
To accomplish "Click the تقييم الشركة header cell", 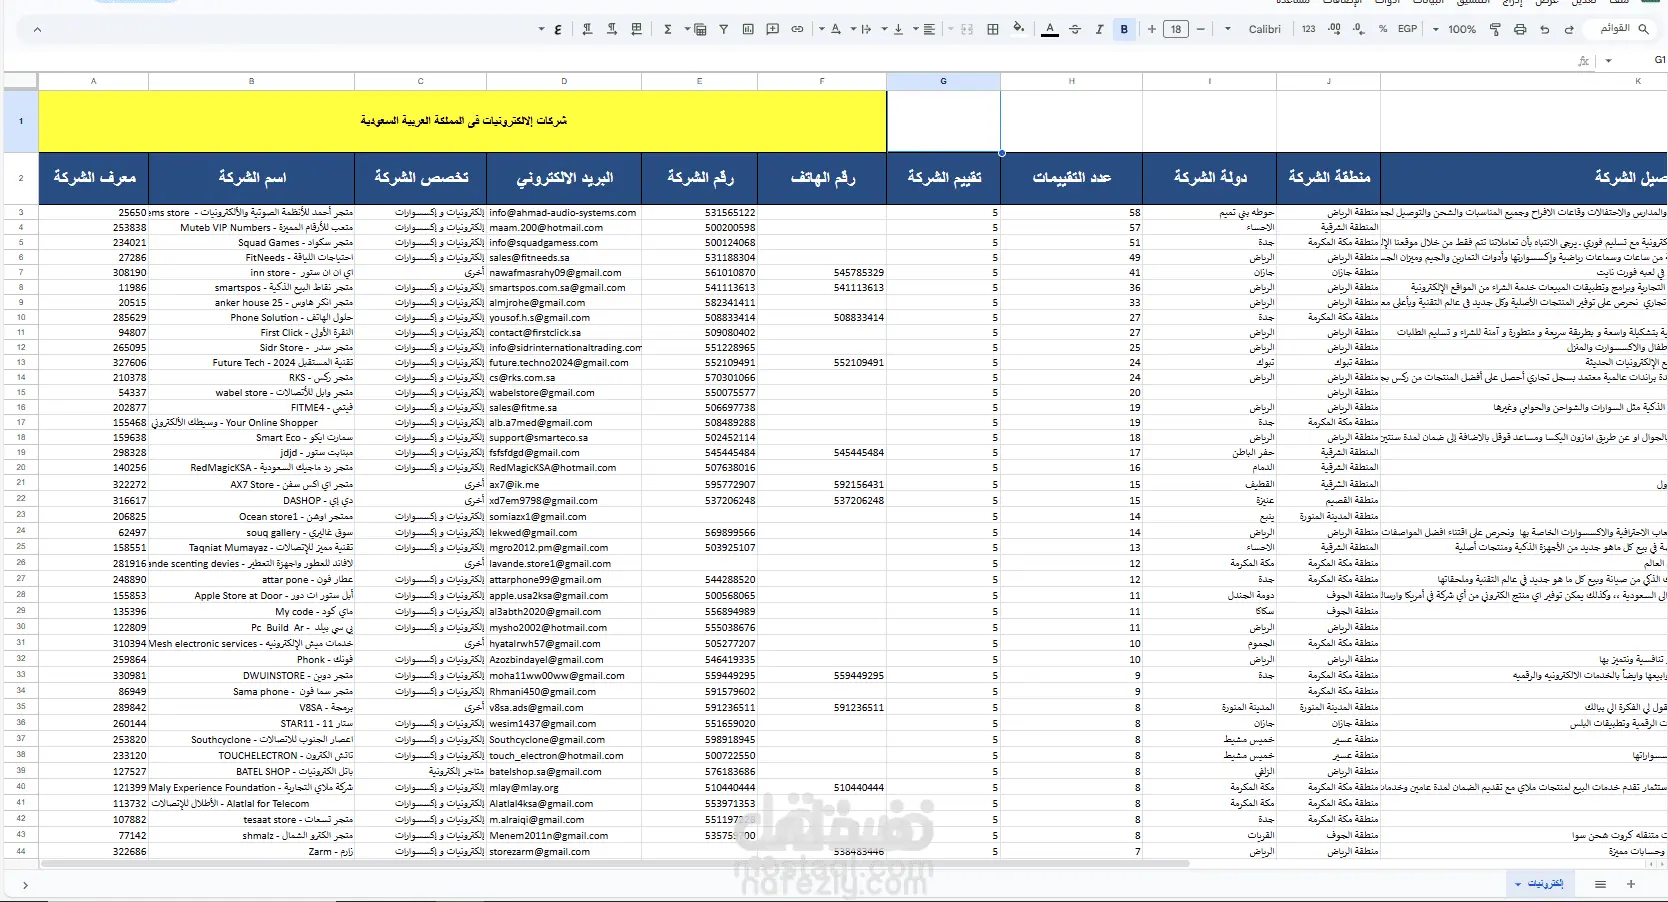I will click(x=943, y=178).
